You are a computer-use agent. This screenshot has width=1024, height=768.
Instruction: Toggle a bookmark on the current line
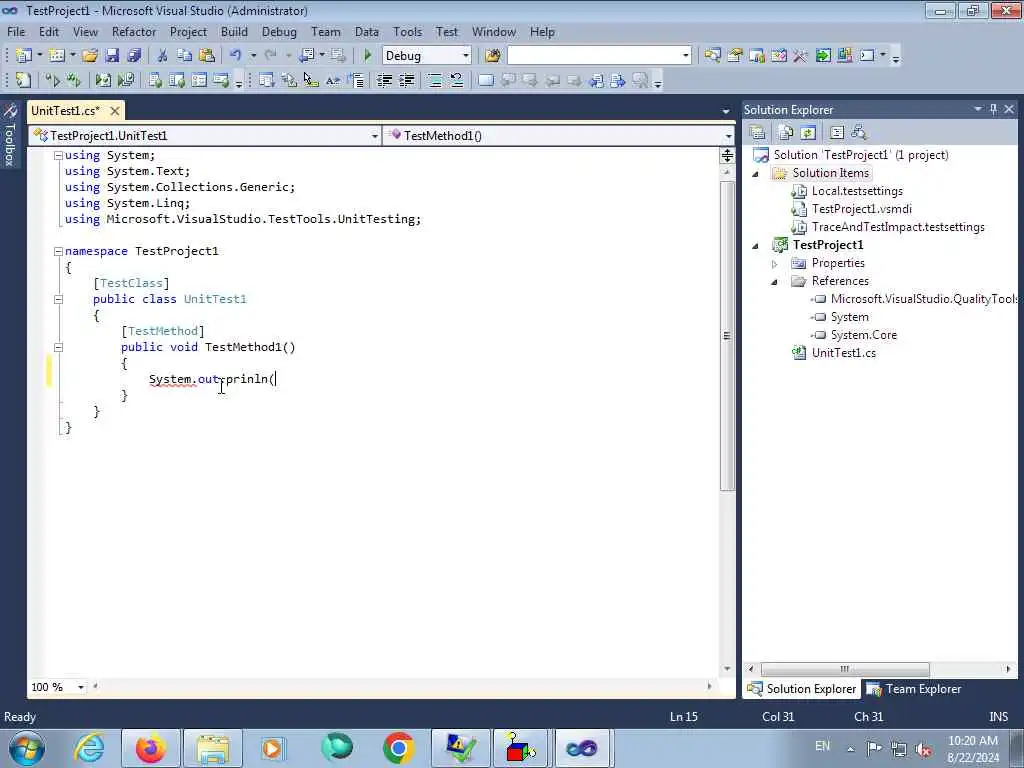coord(486,80)
